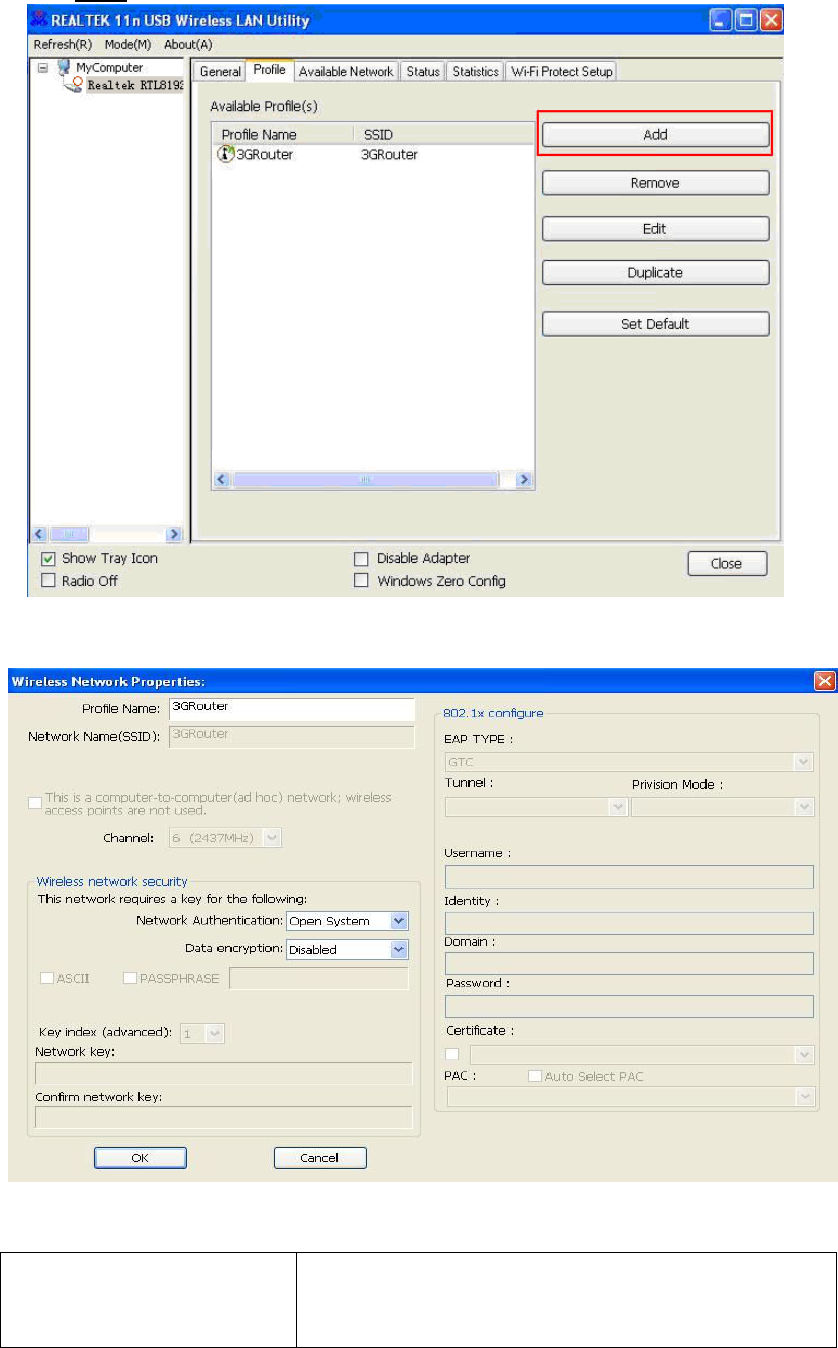
Task: Switch to the Available Network tab
Action: (x=347, y=71)
